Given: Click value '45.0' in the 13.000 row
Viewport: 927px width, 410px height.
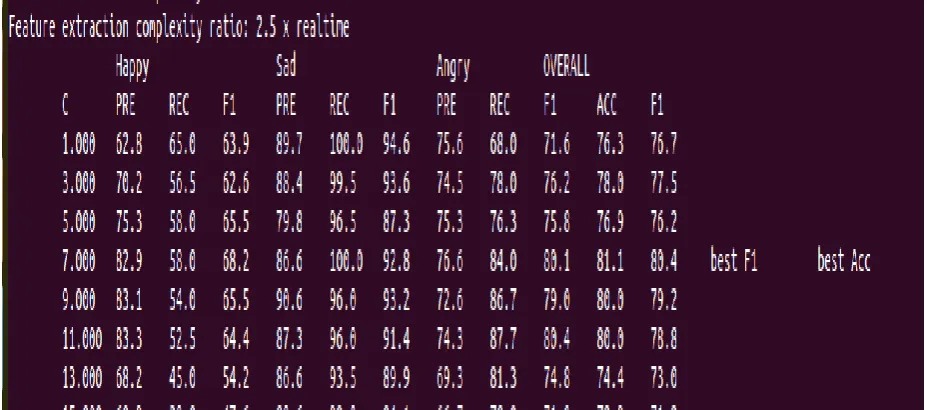Looking at the screenshot, I should 182,378.
